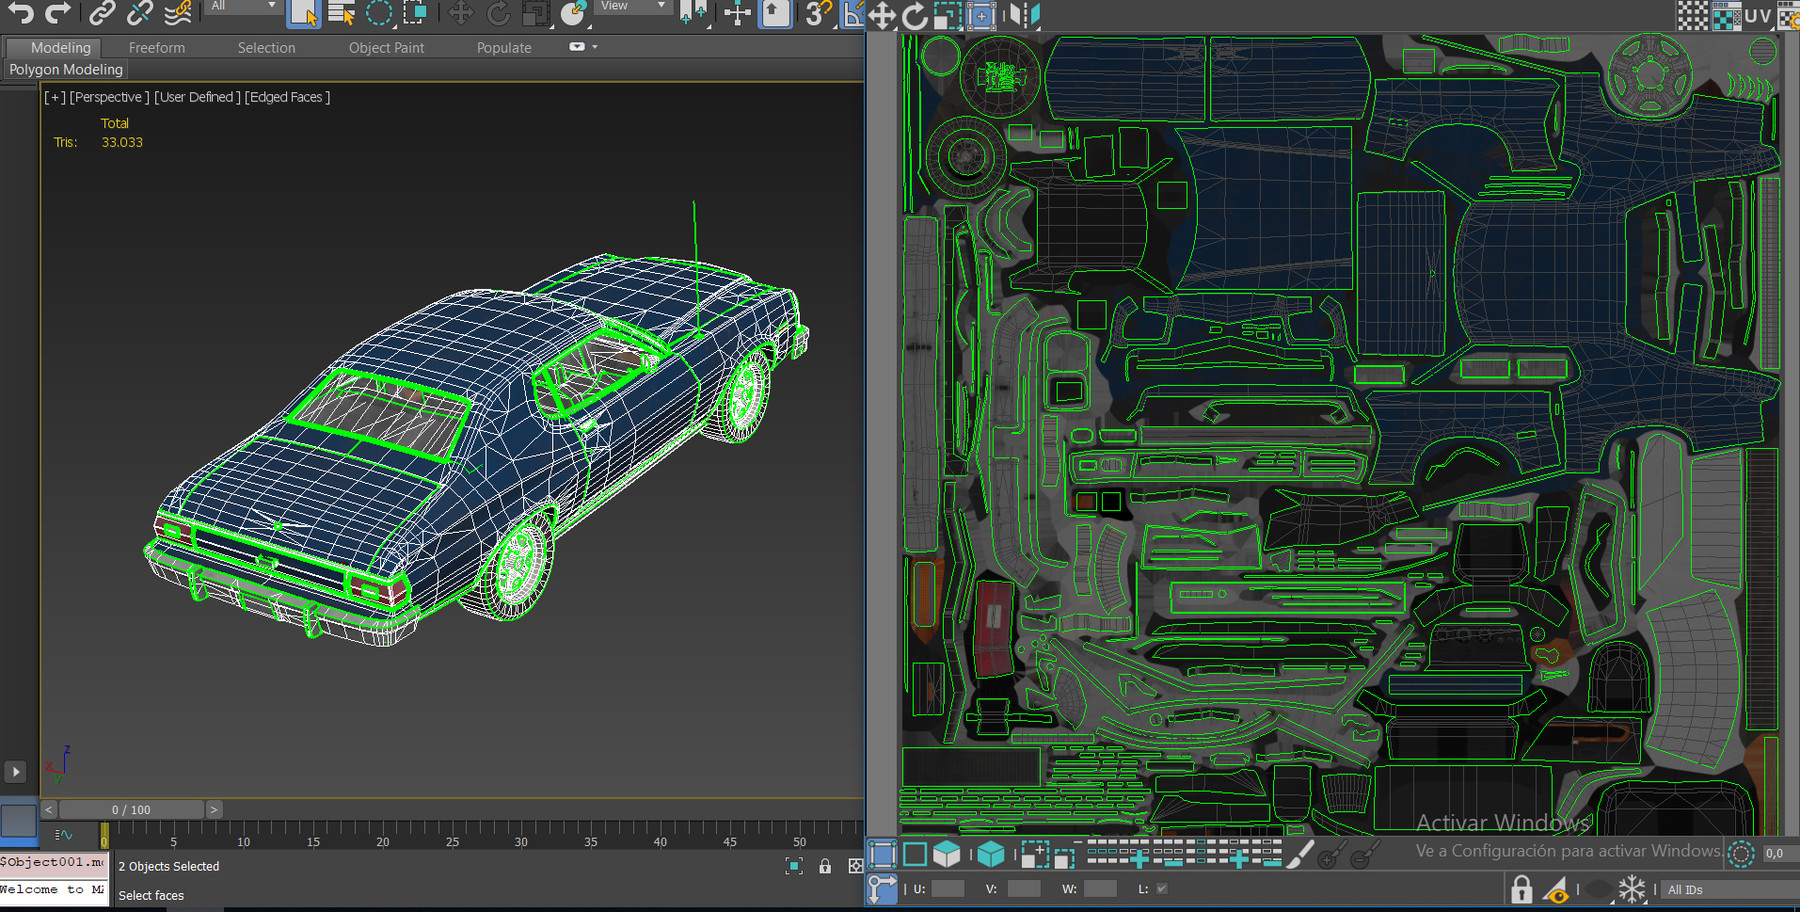Toggle the freeze snowflake icon in UV editor
Screen dimensions: 1800x912
1632,888
